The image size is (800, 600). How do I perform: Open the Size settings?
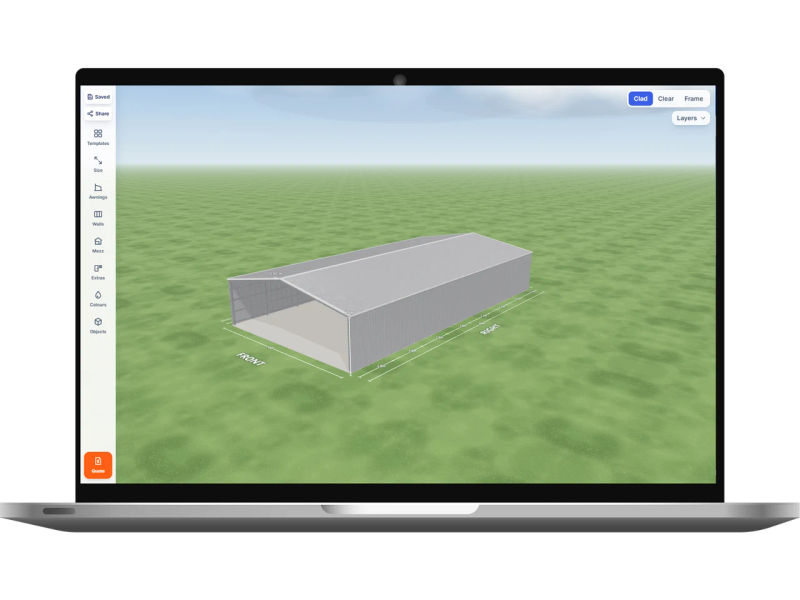[x=98, y=164]
